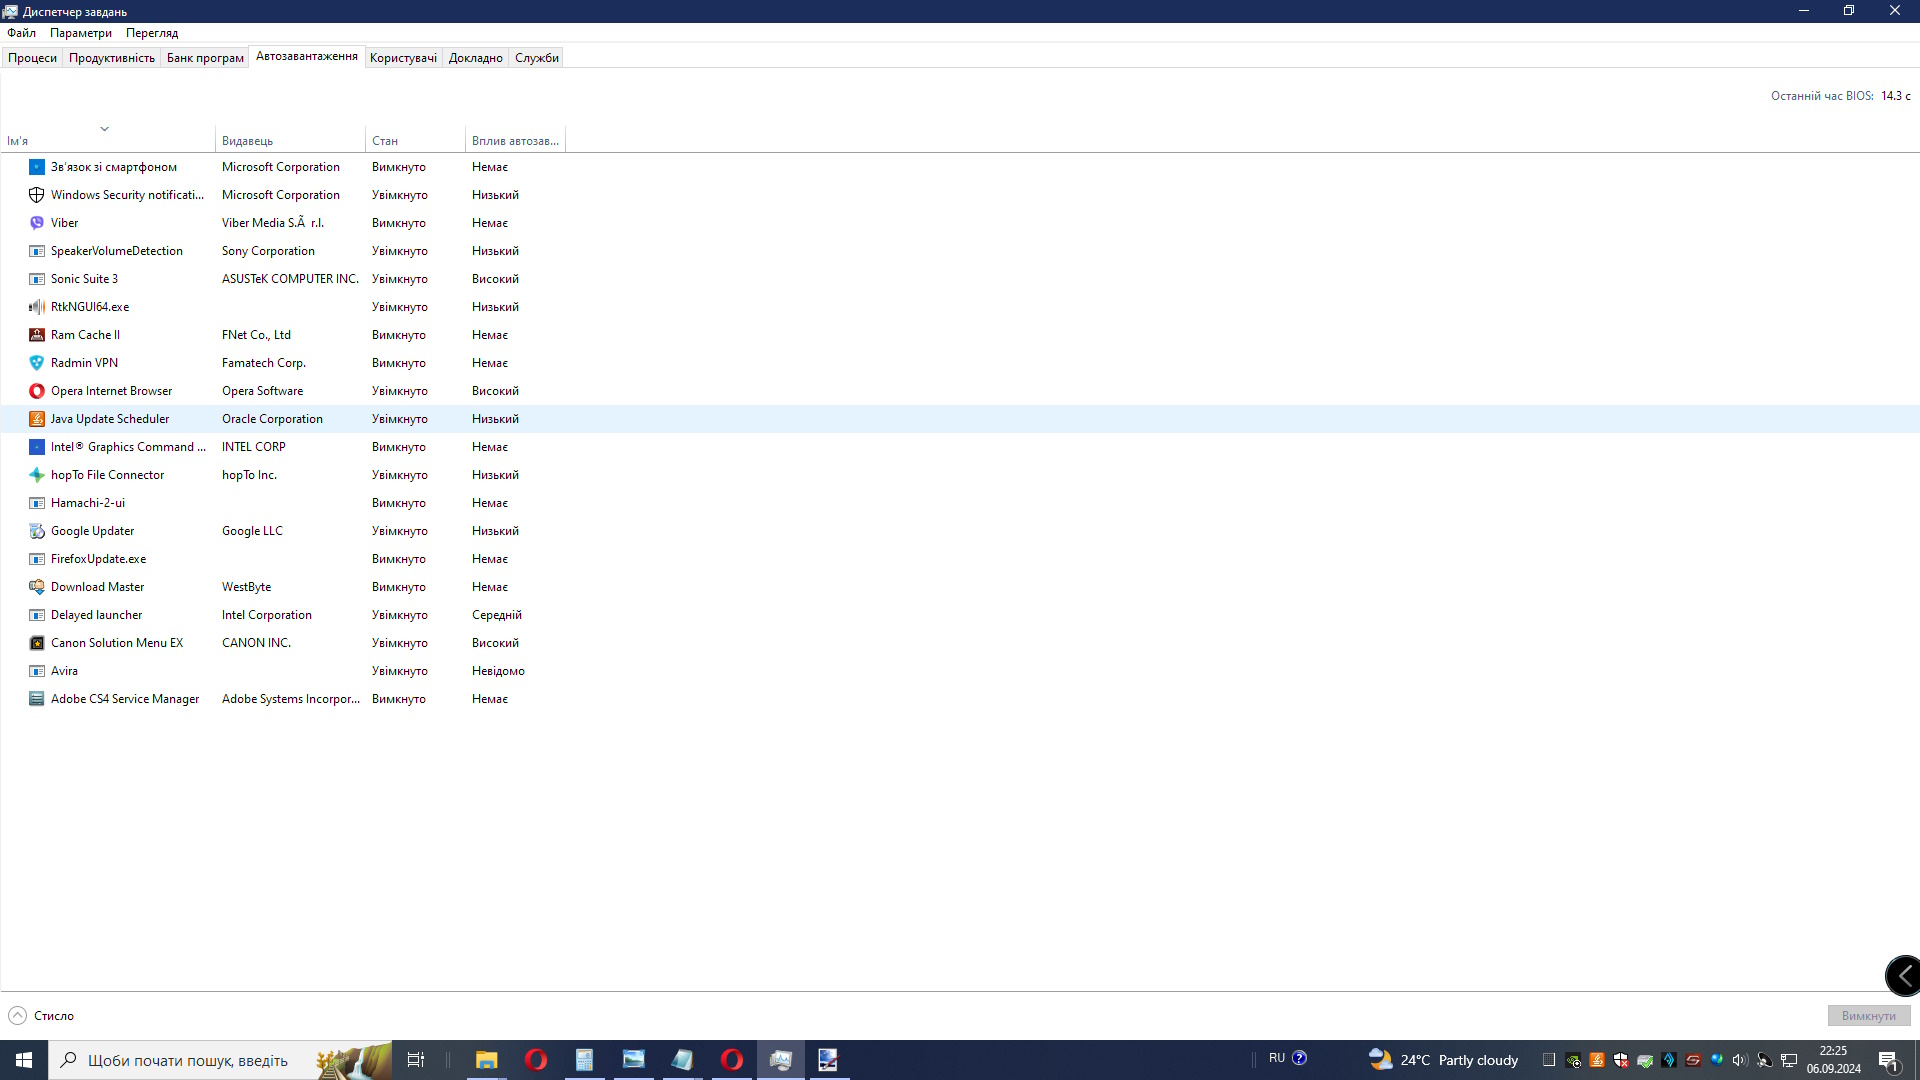Select the Windows Security notification icon
The width and height of the screenshot is (1920, 1080).
click(x=37, y=195)
